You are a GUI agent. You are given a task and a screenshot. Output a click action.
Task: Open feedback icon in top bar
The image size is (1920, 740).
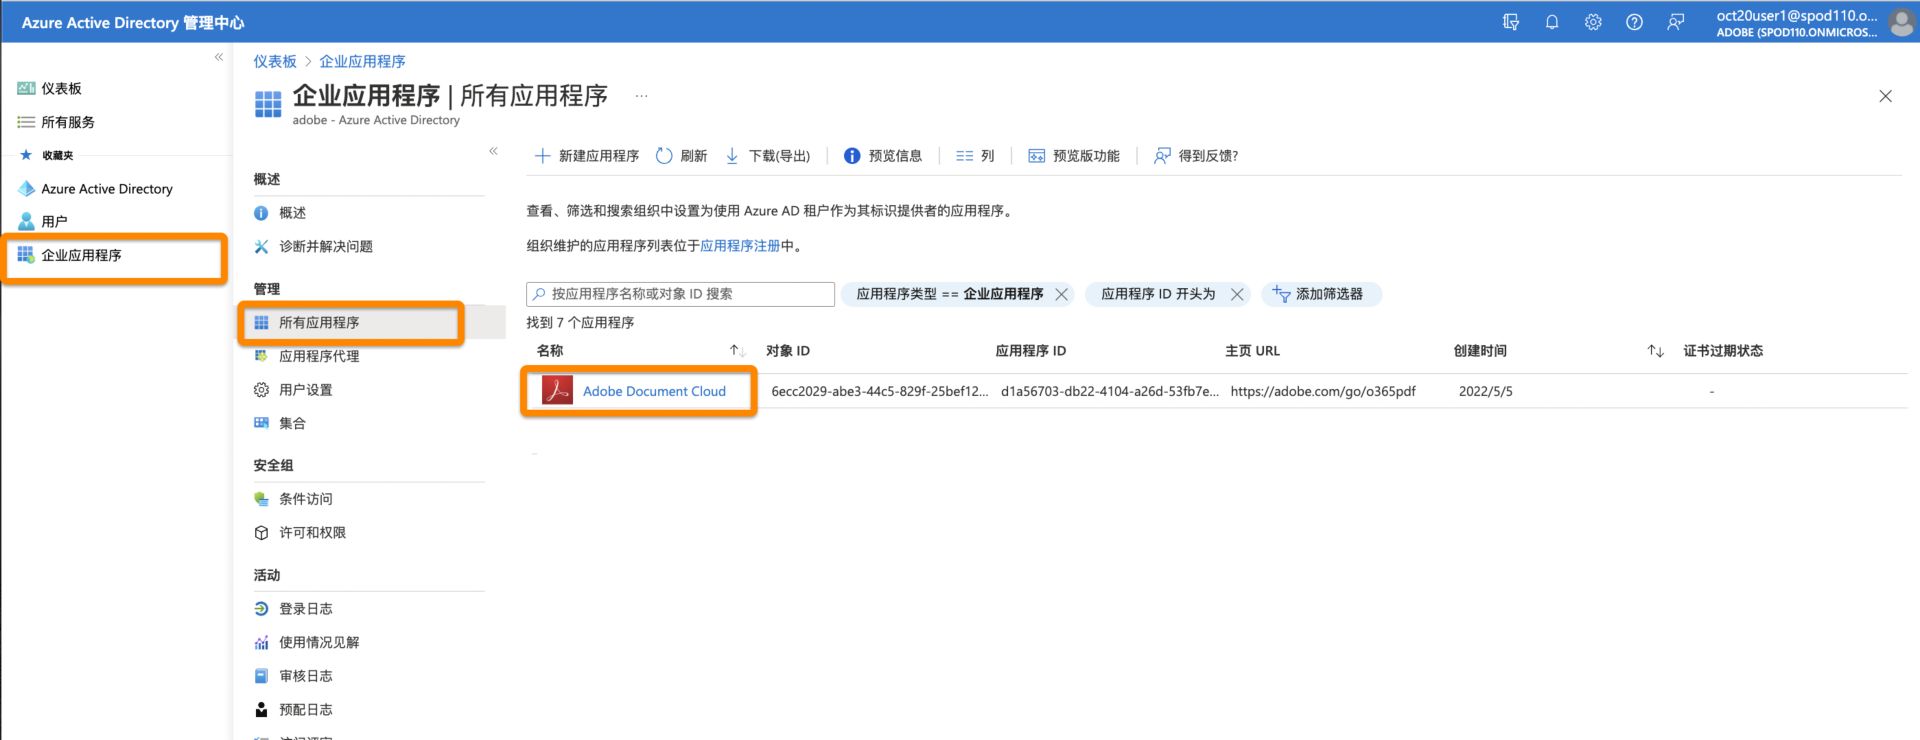pyautogui.click(x=1676, y=22)
